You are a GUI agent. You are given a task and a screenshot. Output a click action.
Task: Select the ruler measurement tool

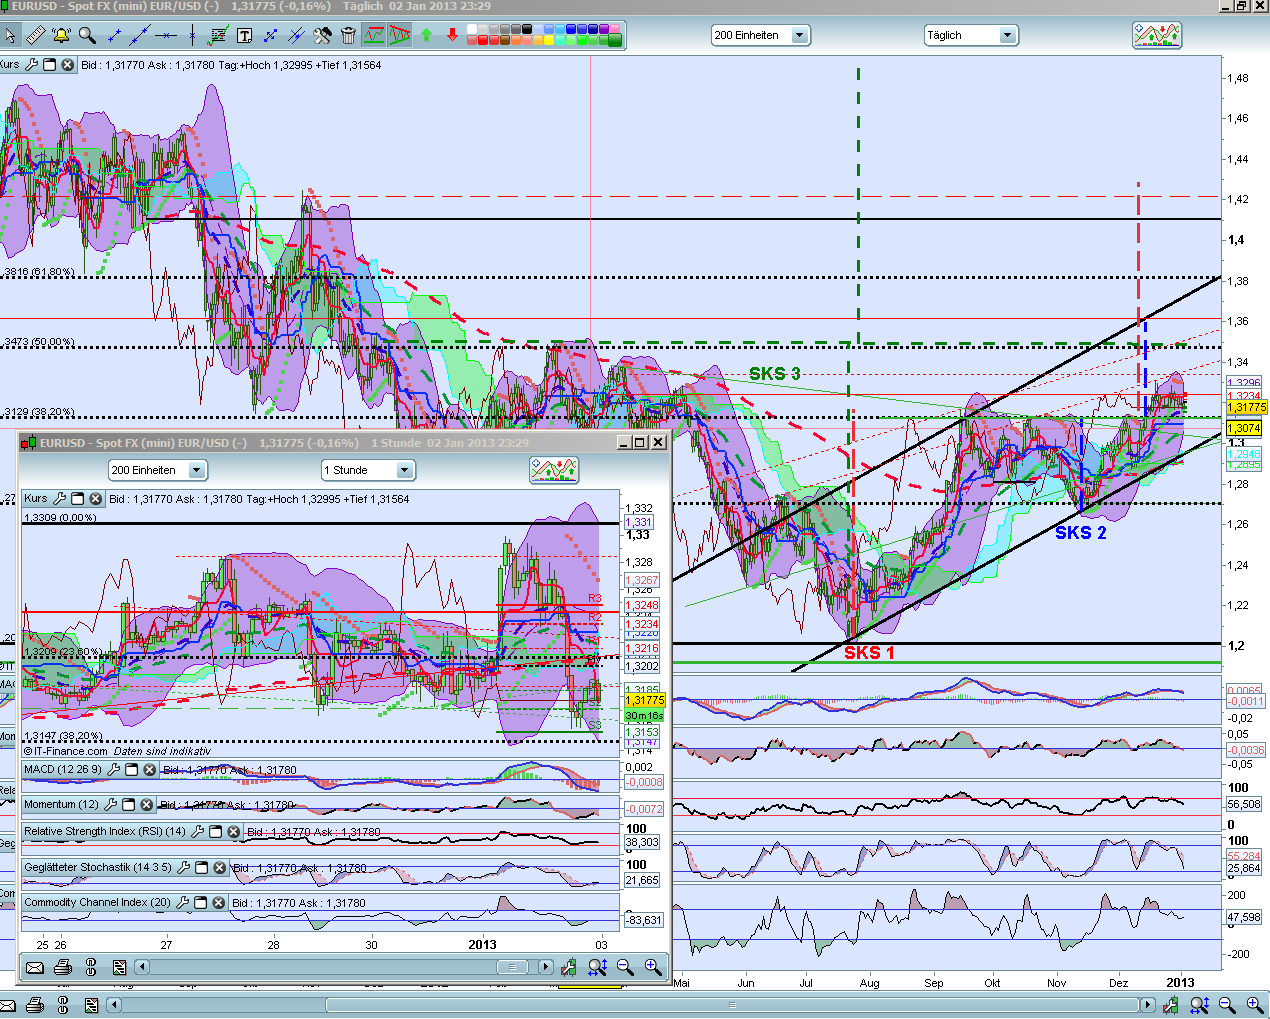pyautogui.click(x=35, y=36)
